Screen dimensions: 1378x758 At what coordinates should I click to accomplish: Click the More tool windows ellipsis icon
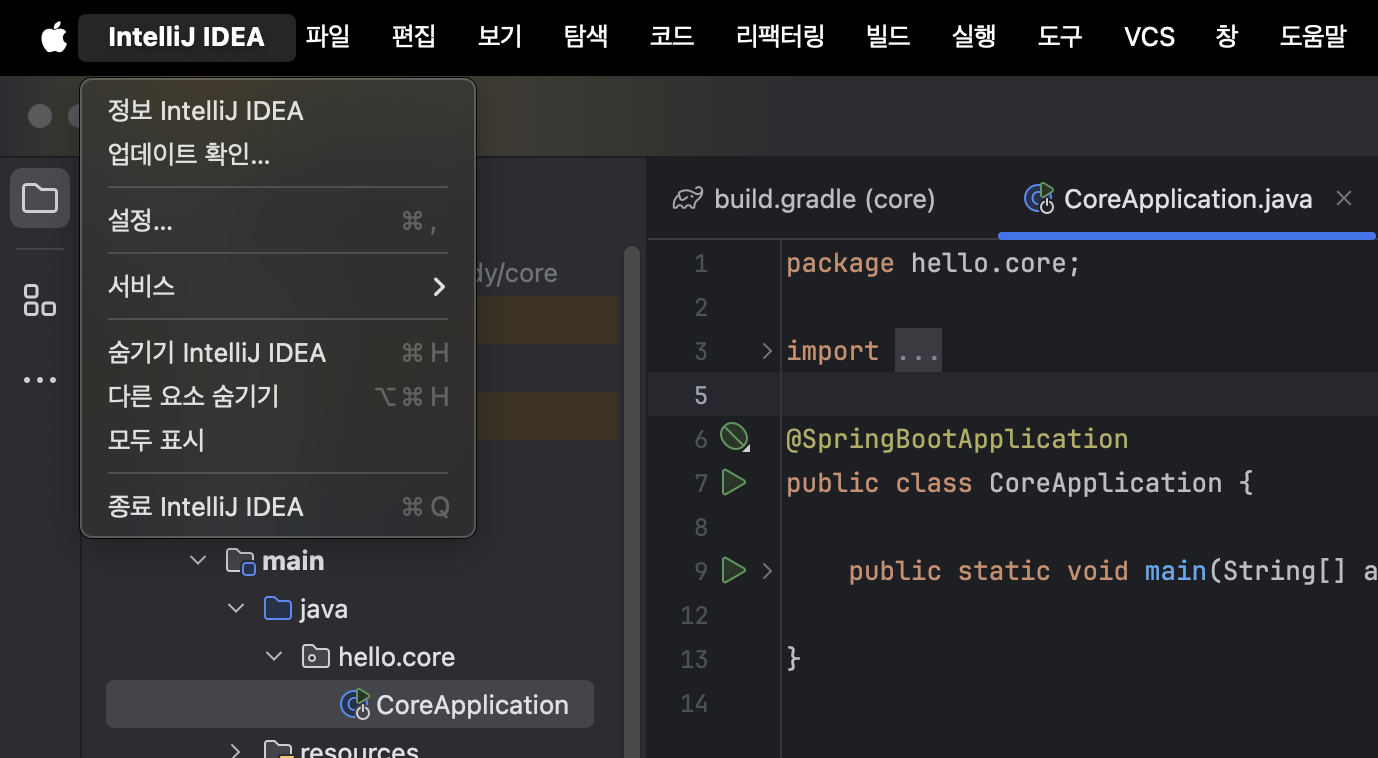point(40,380)
